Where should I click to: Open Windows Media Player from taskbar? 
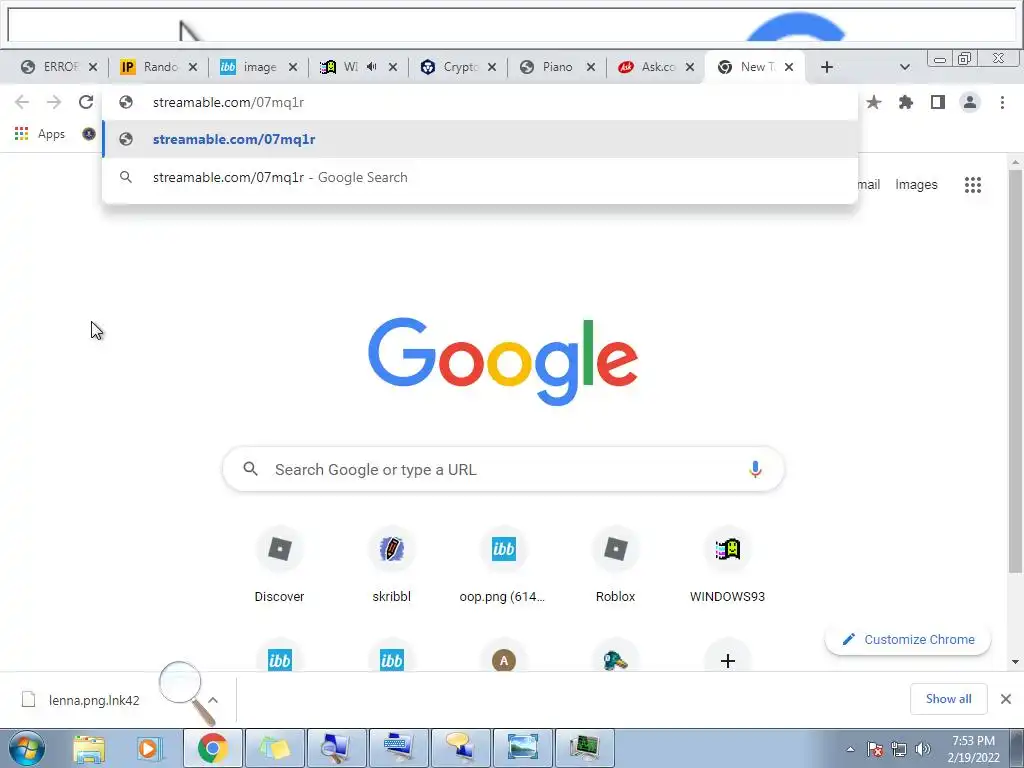148,748
